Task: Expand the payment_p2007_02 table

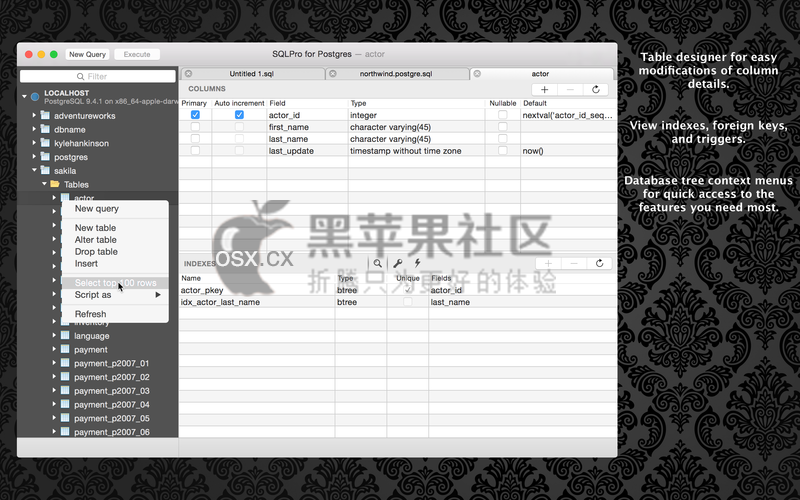Action: tap(54, 377)
